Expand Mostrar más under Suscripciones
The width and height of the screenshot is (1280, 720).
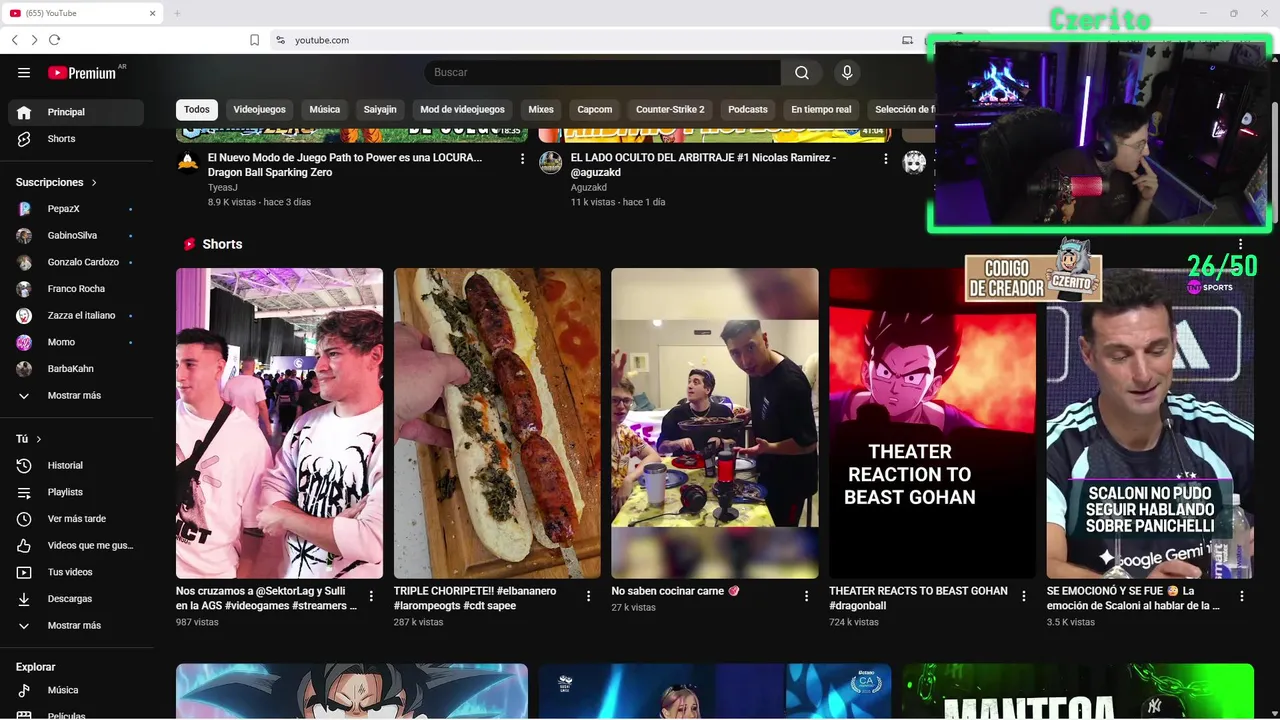[76, 395]
